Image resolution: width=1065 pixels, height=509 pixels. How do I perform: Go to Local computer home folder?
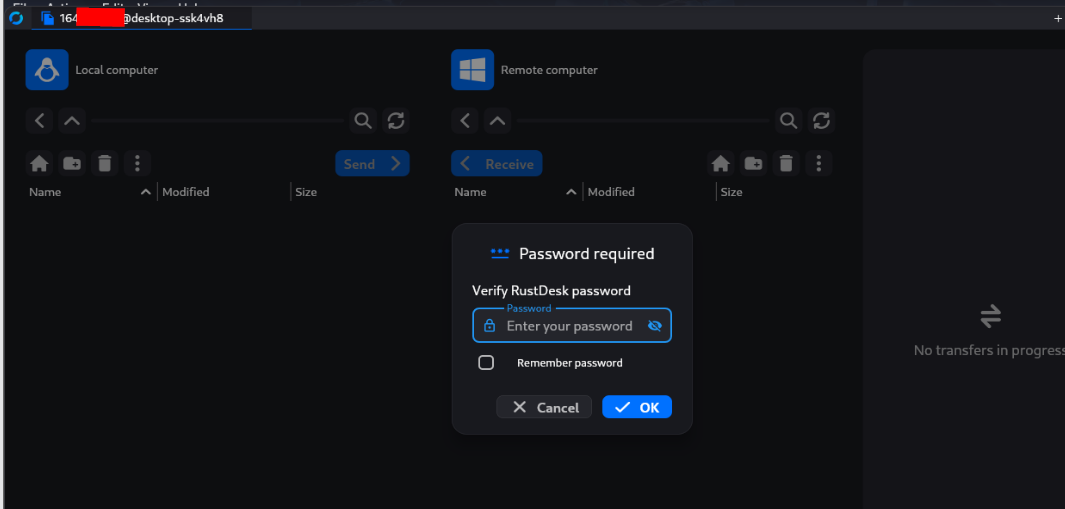tap(39, 164)
